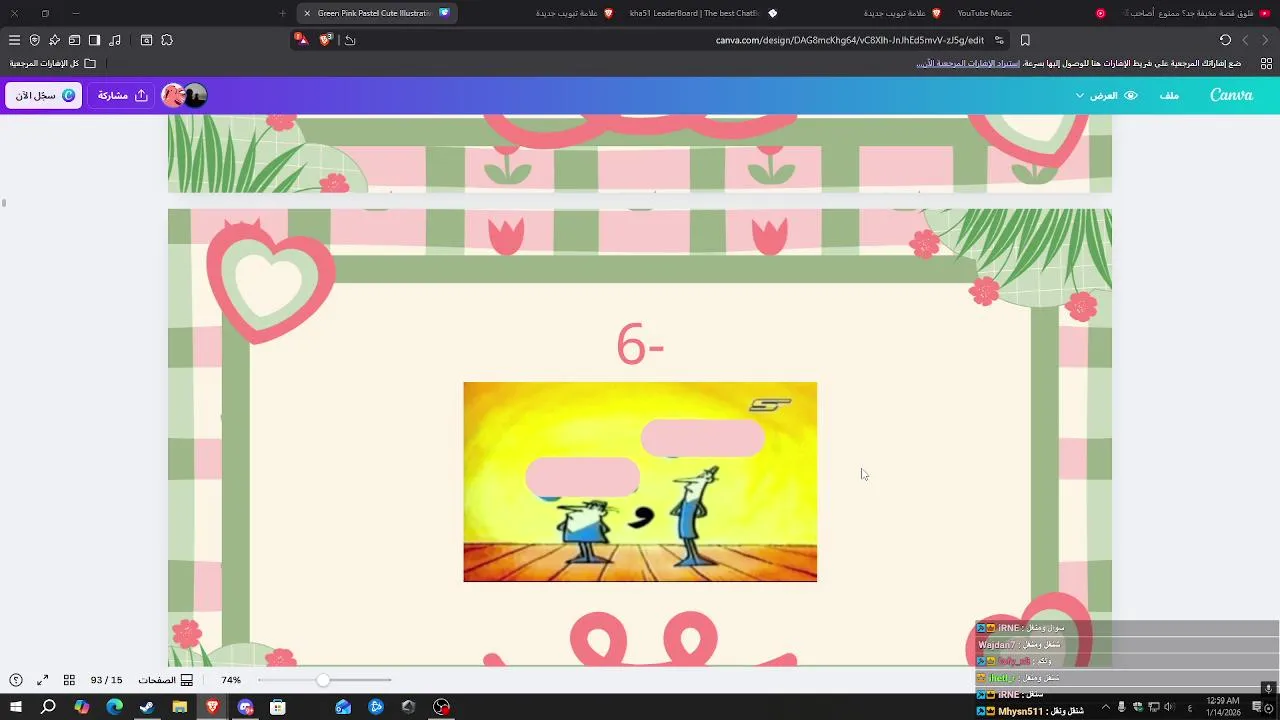1280x720 pixels.
Task: Open Microsoft Copilot from the taskbar
Action: pyautogui.click(x=81, y=707)
